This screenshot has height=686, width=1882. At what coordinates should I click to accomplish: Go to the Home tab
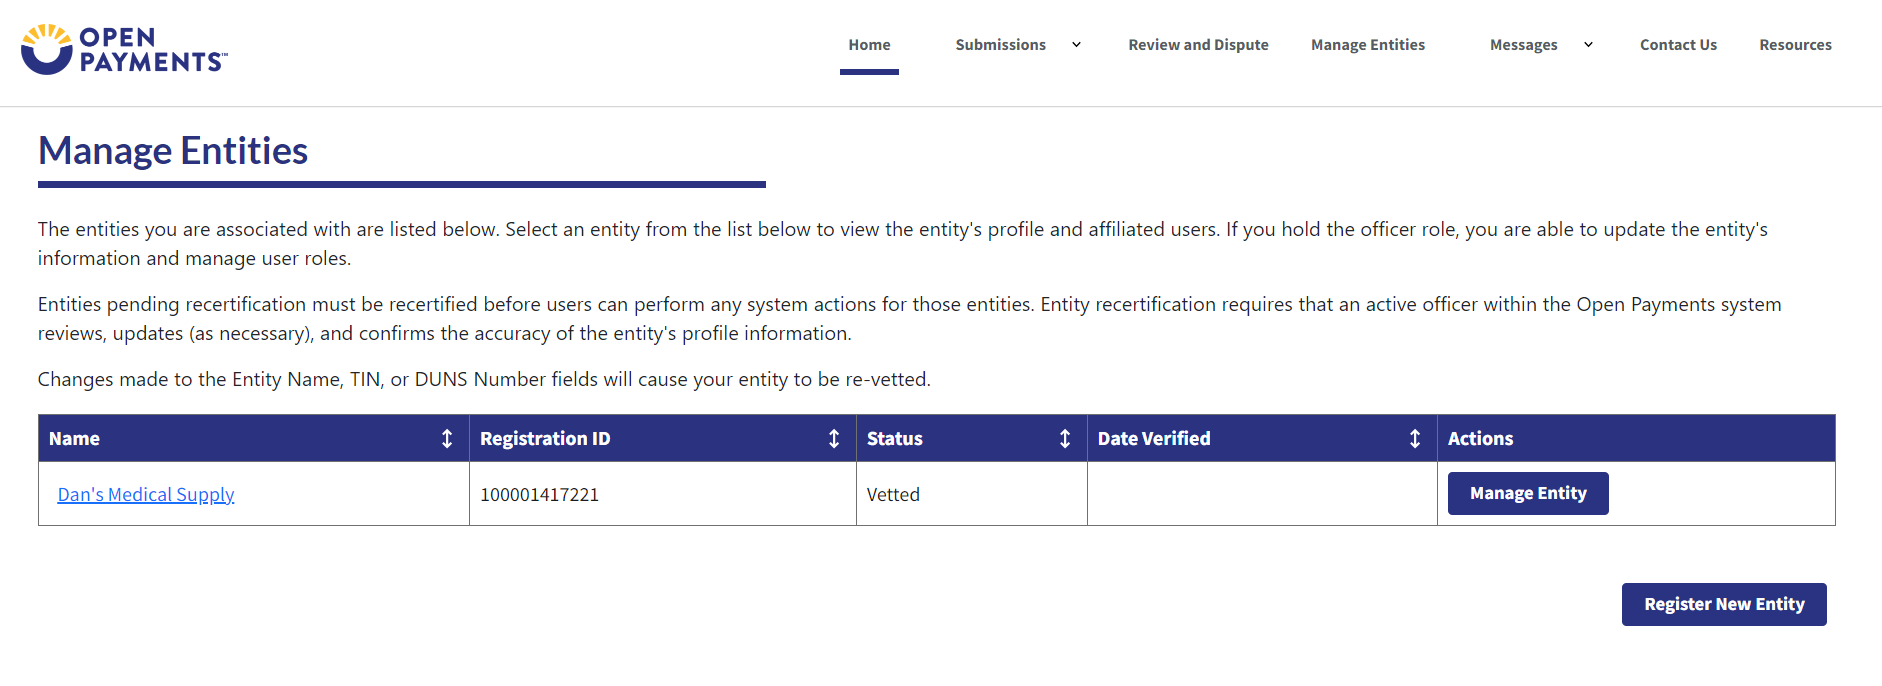(x=869, y=45)
